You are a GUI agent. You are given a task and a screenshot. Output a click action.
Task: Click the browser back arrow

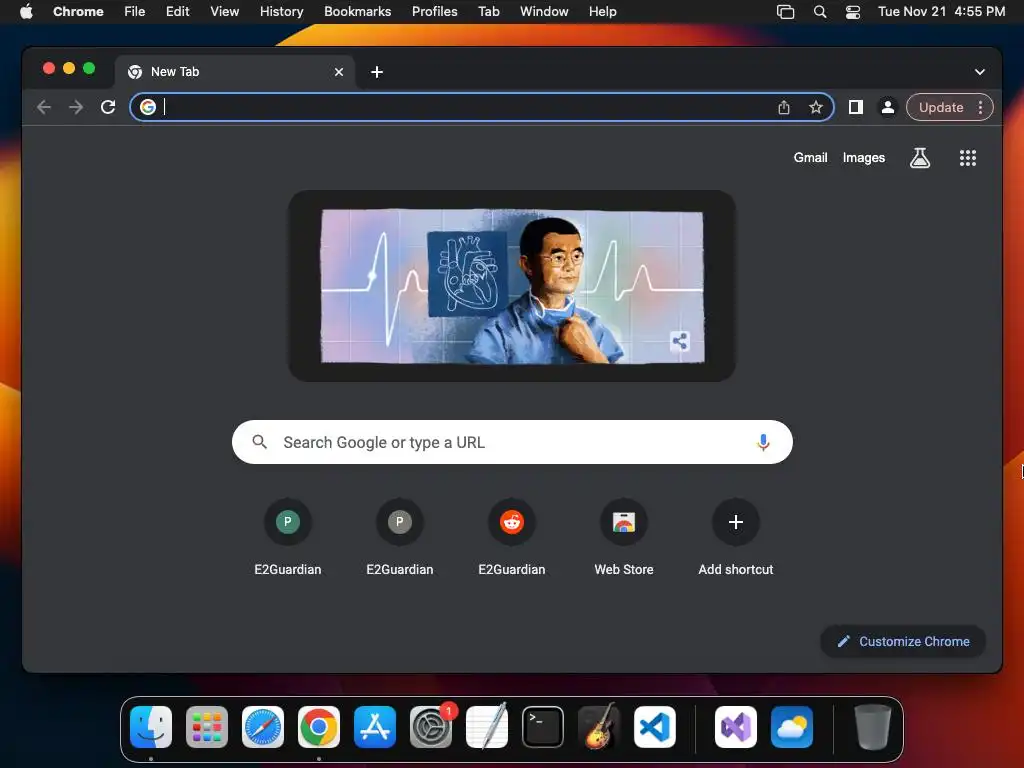(x=44, y=107)
